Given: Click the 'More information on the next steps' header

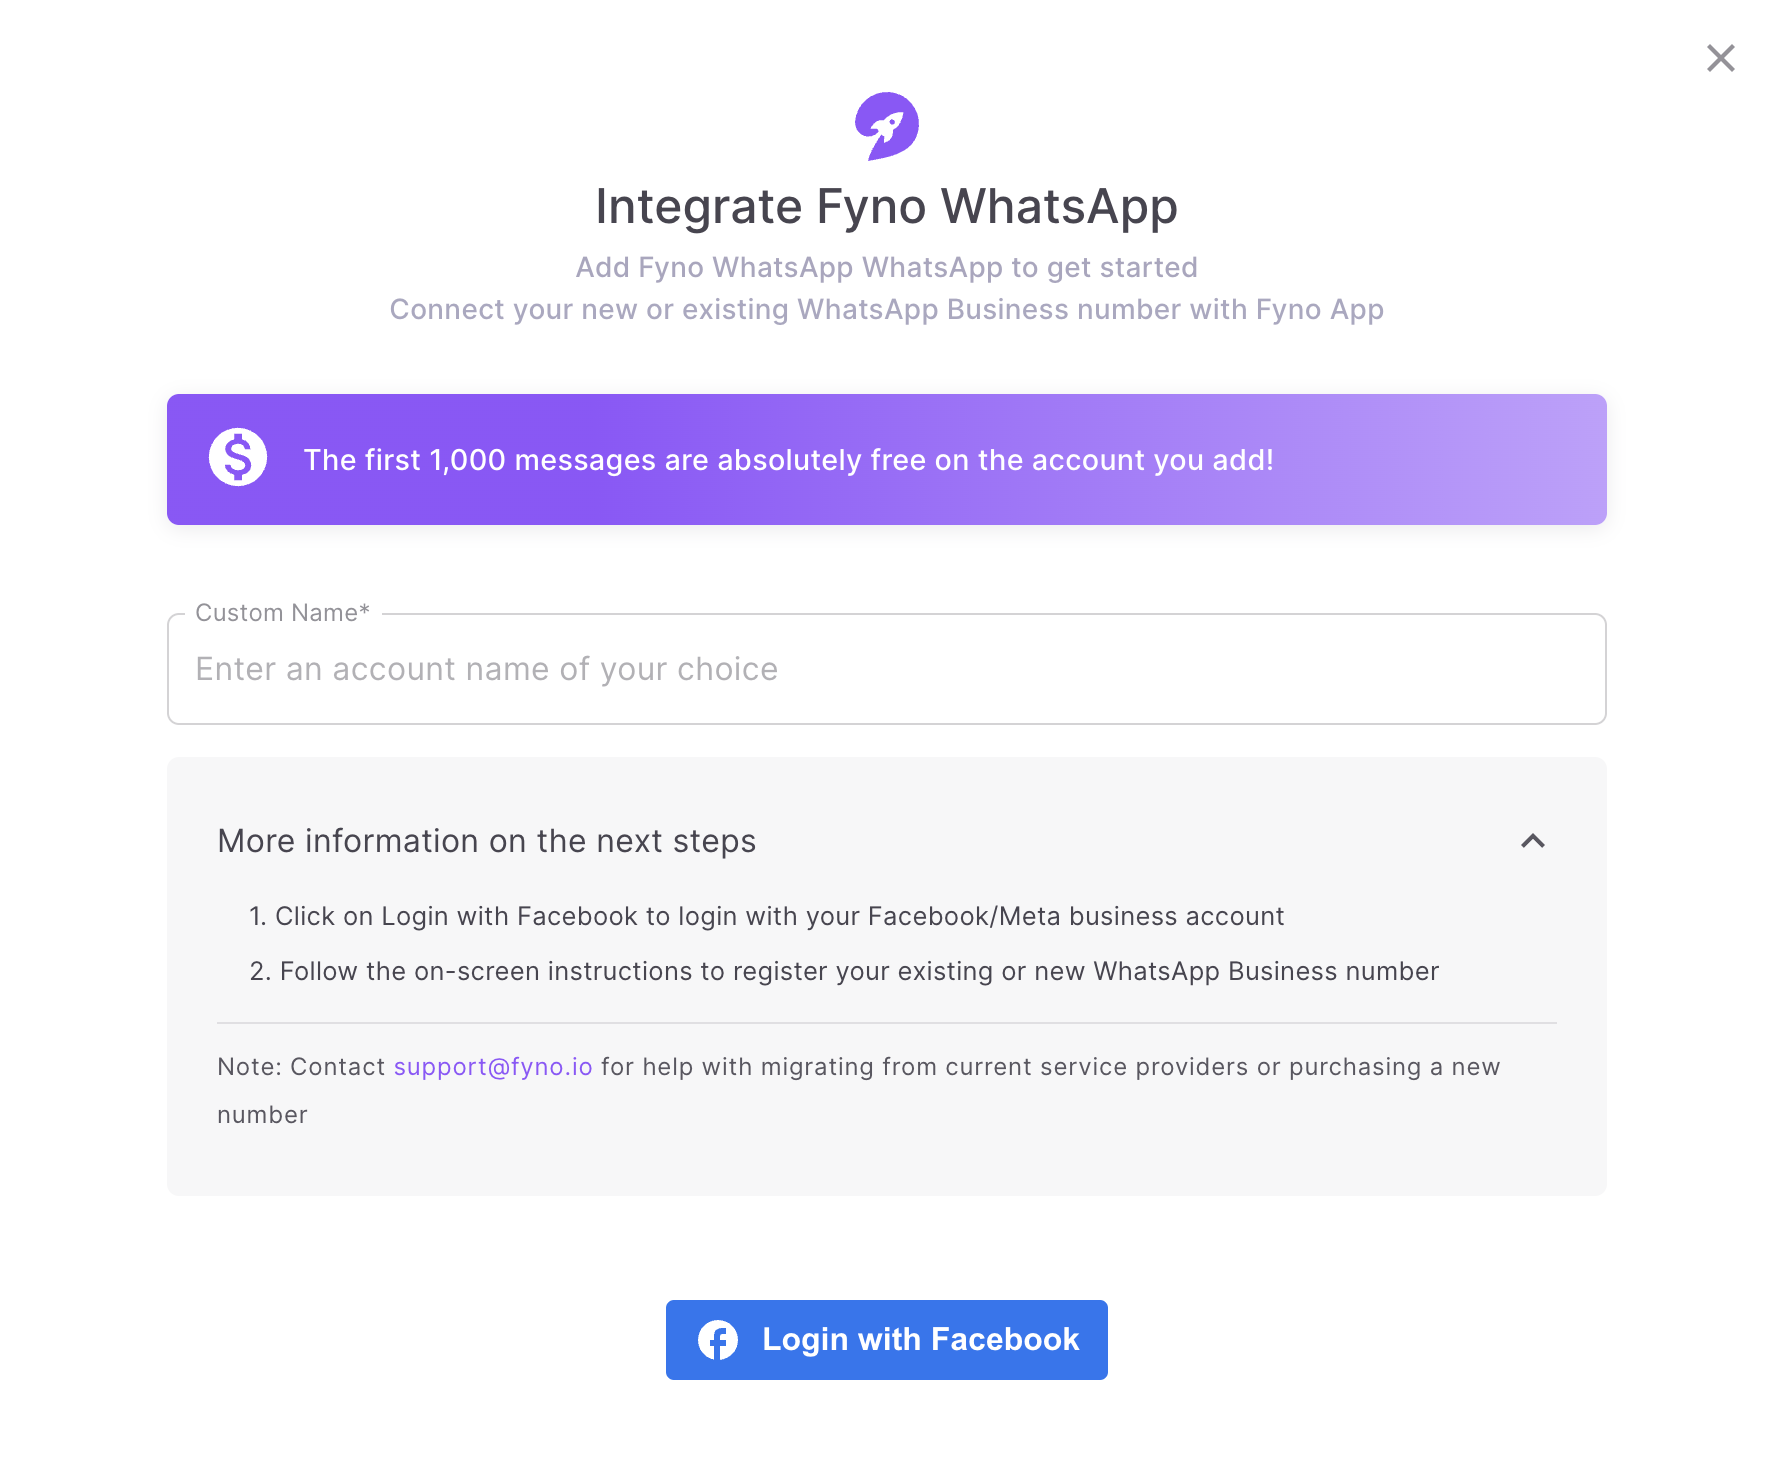Looking at the screenshot, I should coord(486,841).
